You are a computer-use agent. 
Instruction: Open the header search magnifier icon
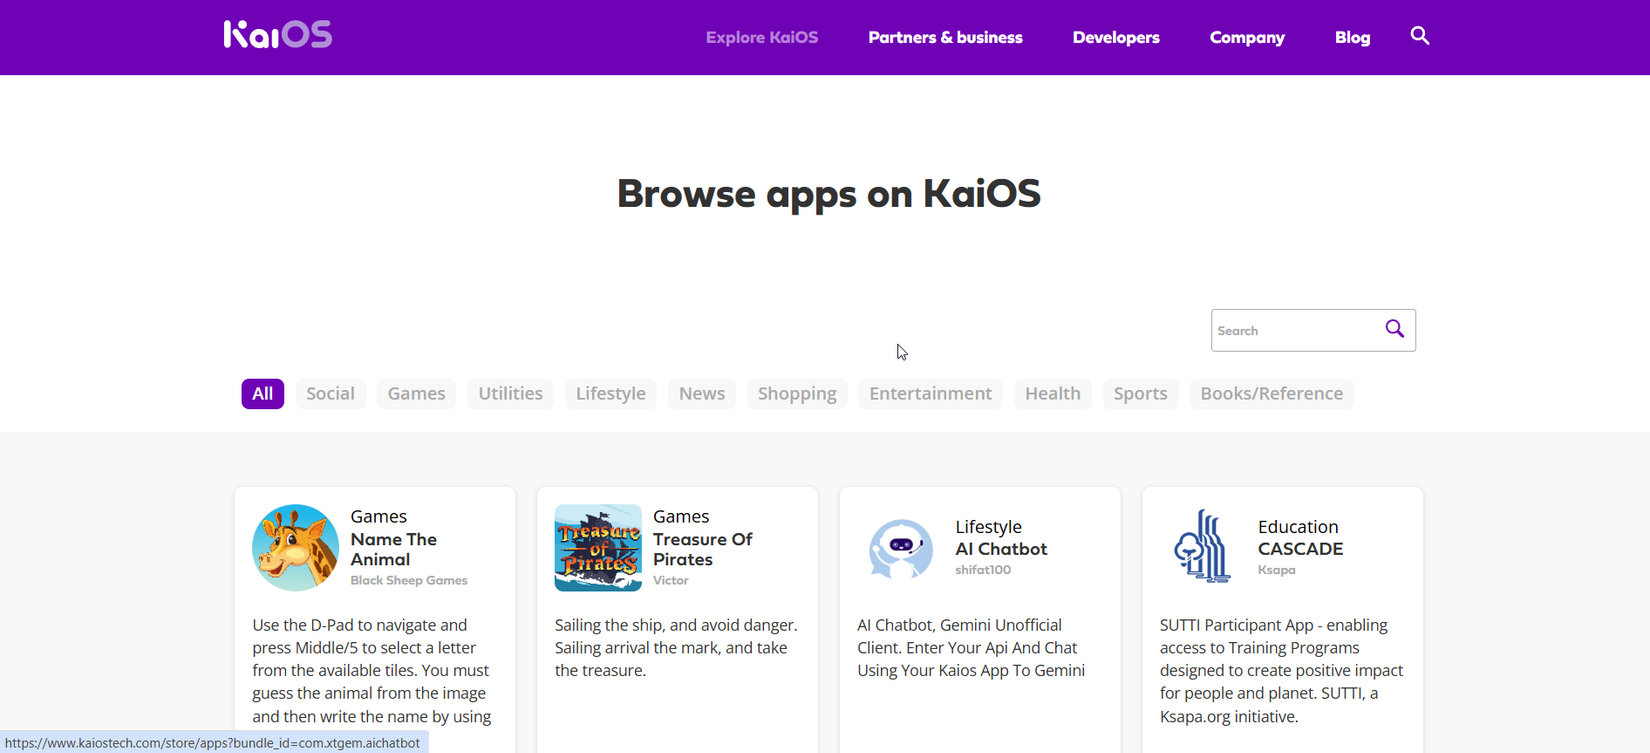[x=1419, y=36]
